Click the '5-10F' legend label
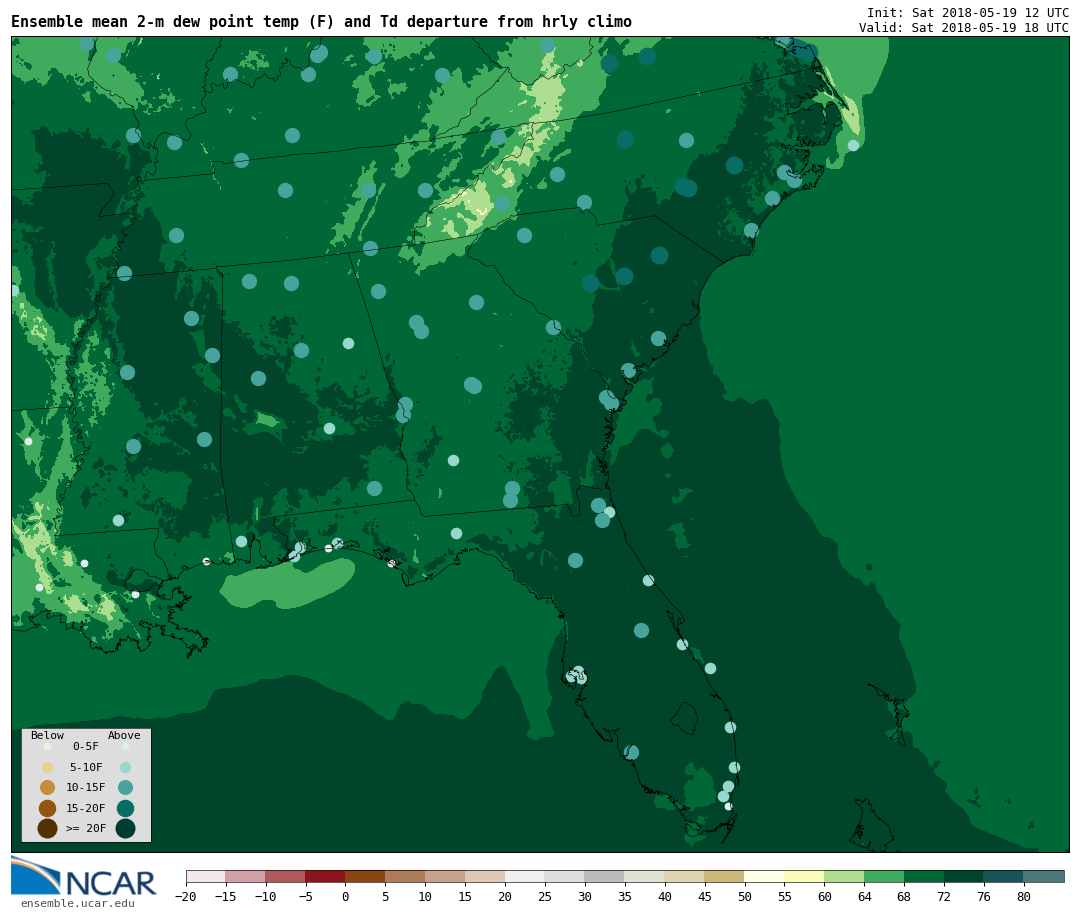This screenshot has width=1080, height=915. coord(86,767)
